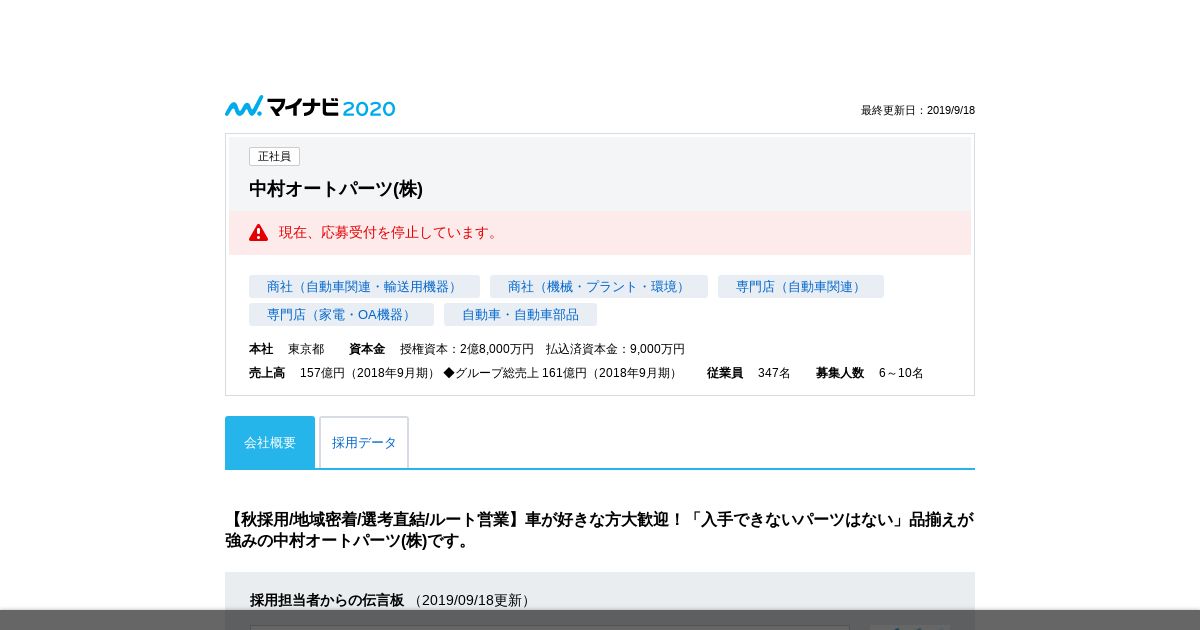Open 専門店（自動車関連） category link
1200x630 pixels.
[801, 286]
